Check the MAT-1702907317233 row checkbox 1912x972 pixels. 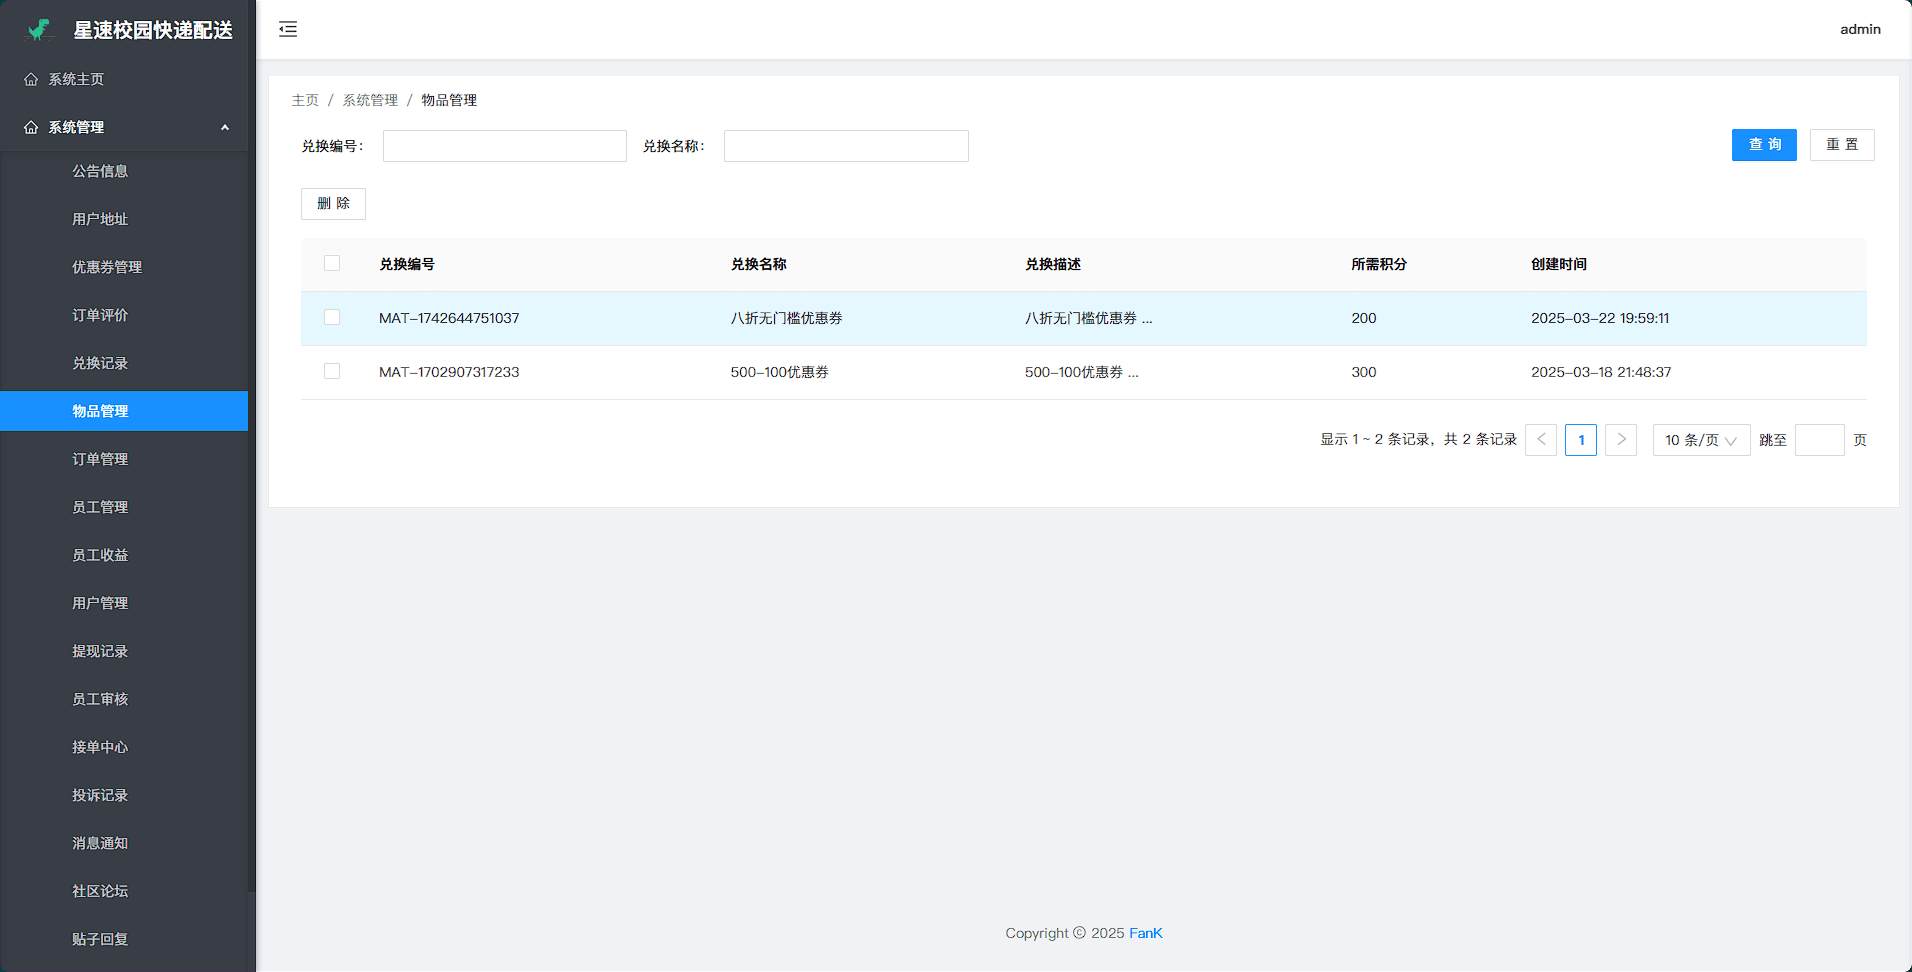click(x=332, y=372)
